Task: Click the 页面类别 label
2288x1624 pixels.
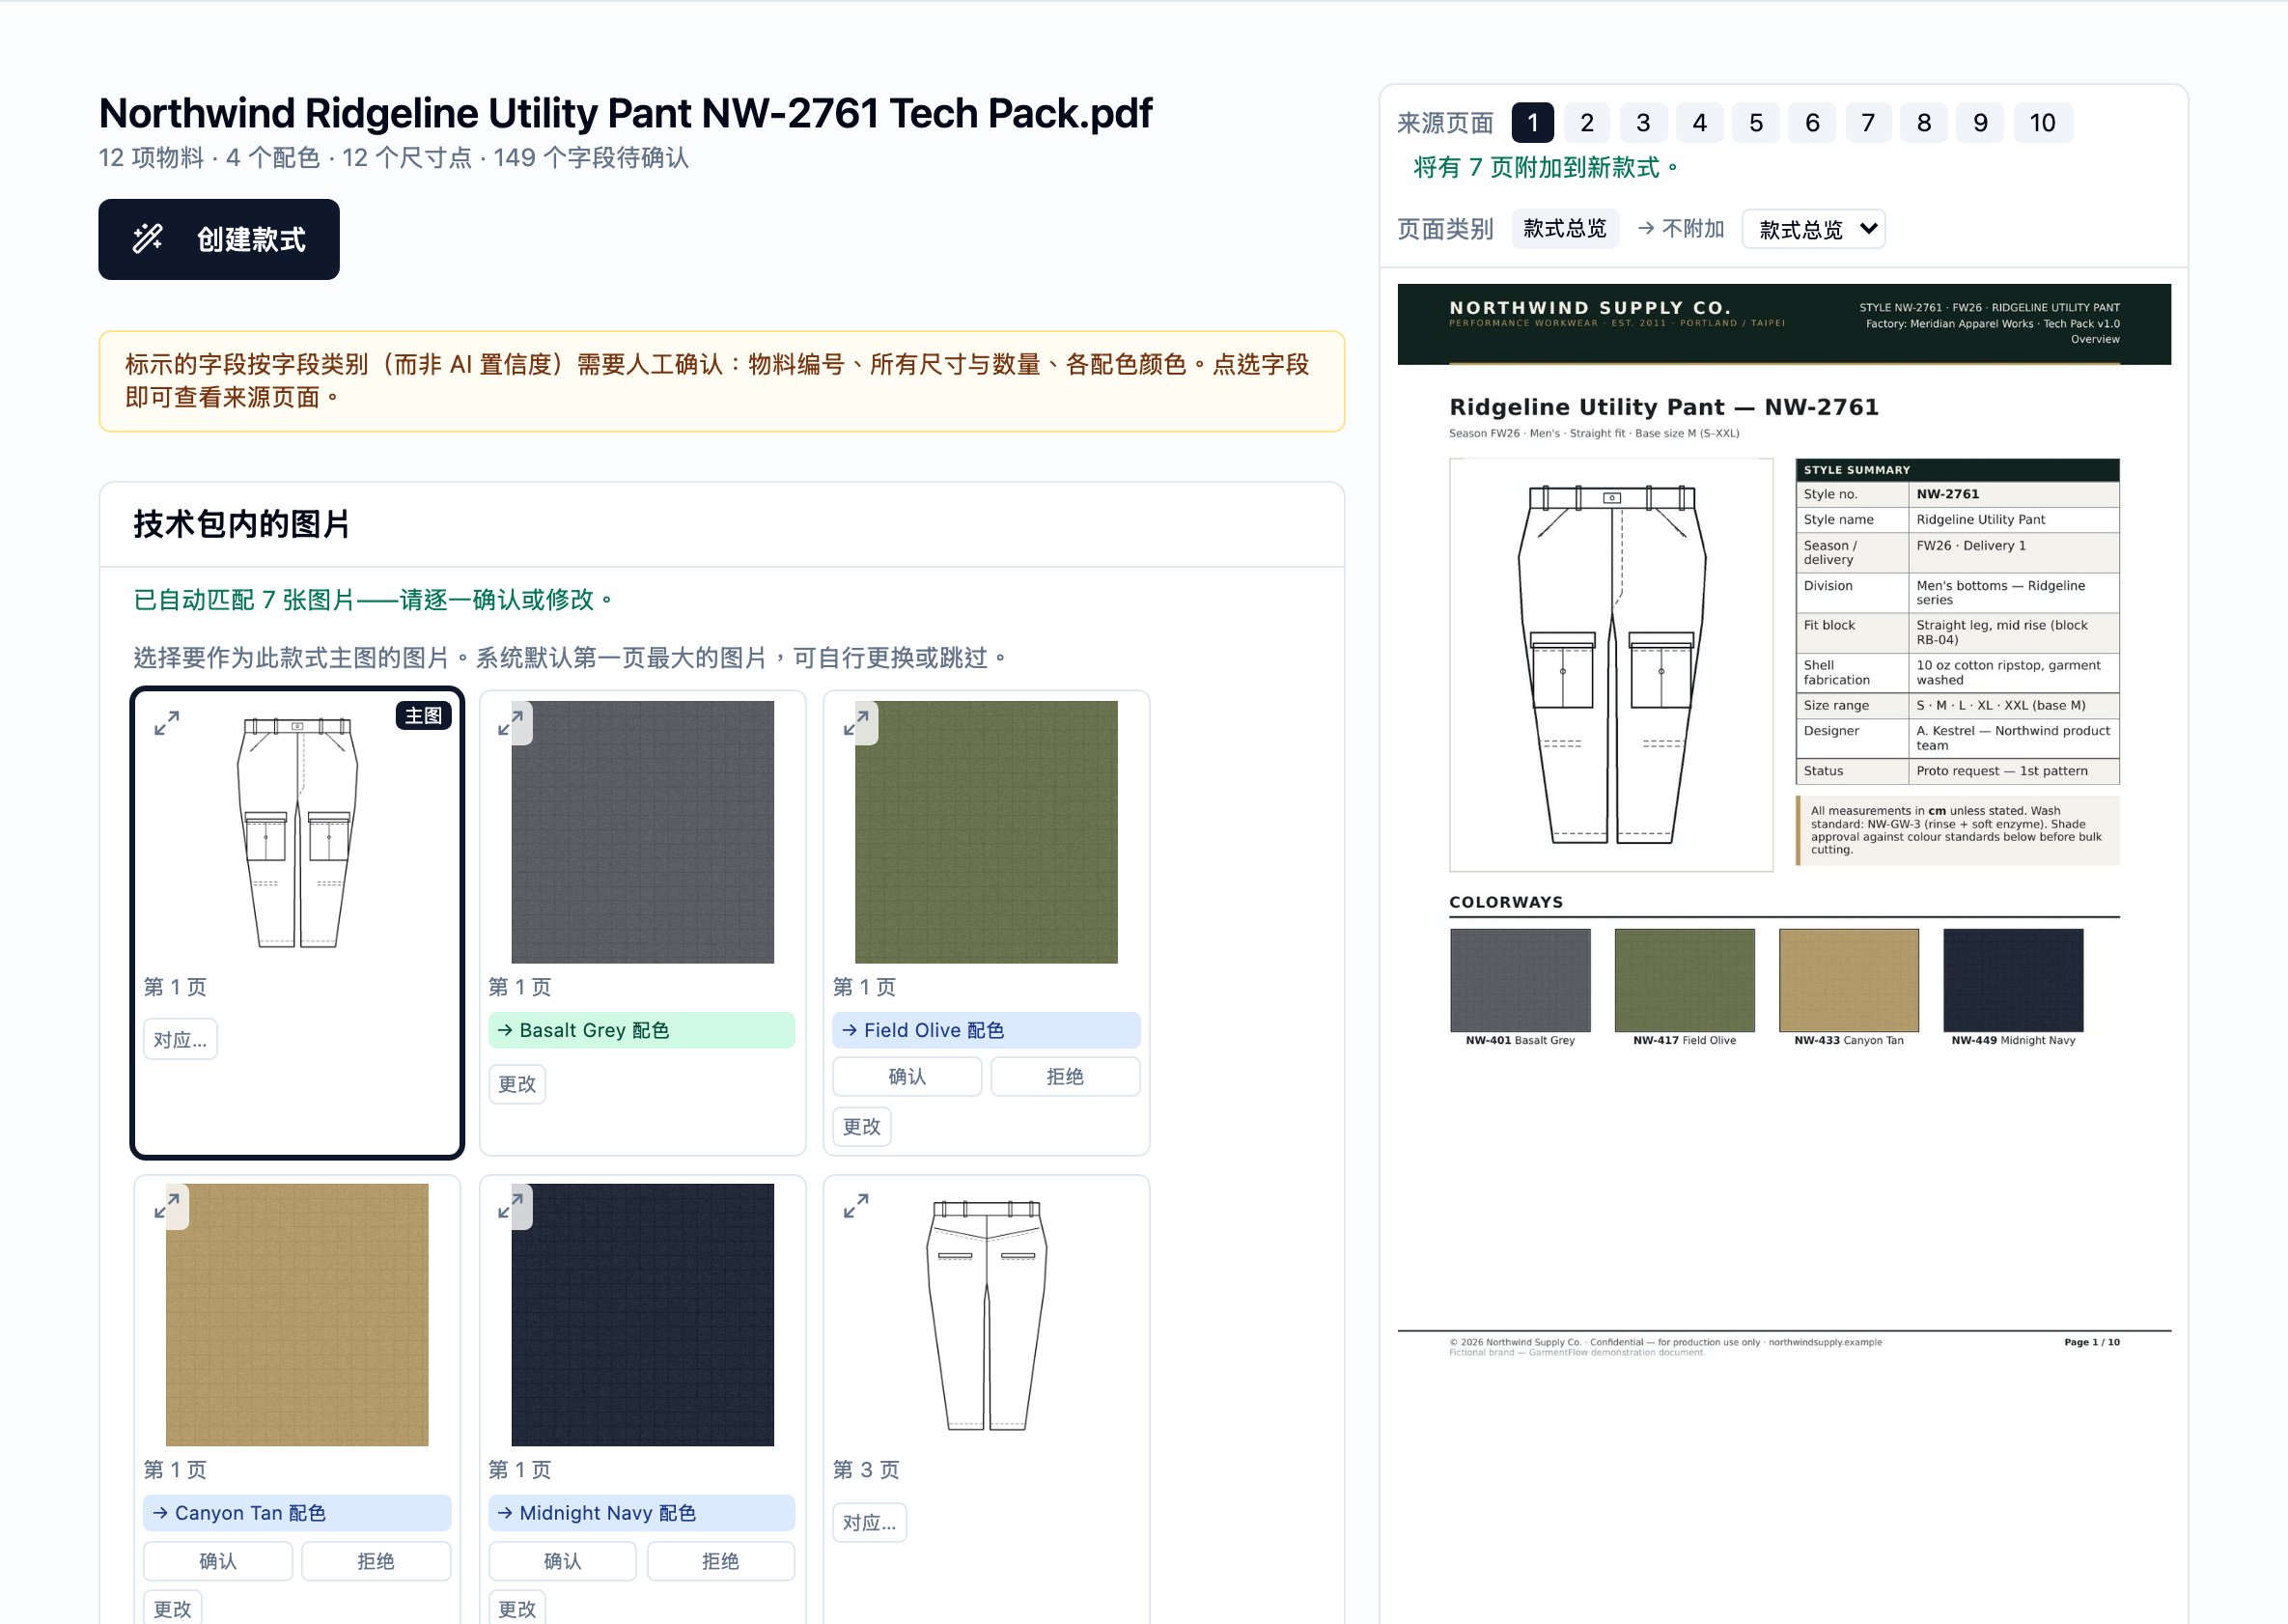Action: point(1445,229)
